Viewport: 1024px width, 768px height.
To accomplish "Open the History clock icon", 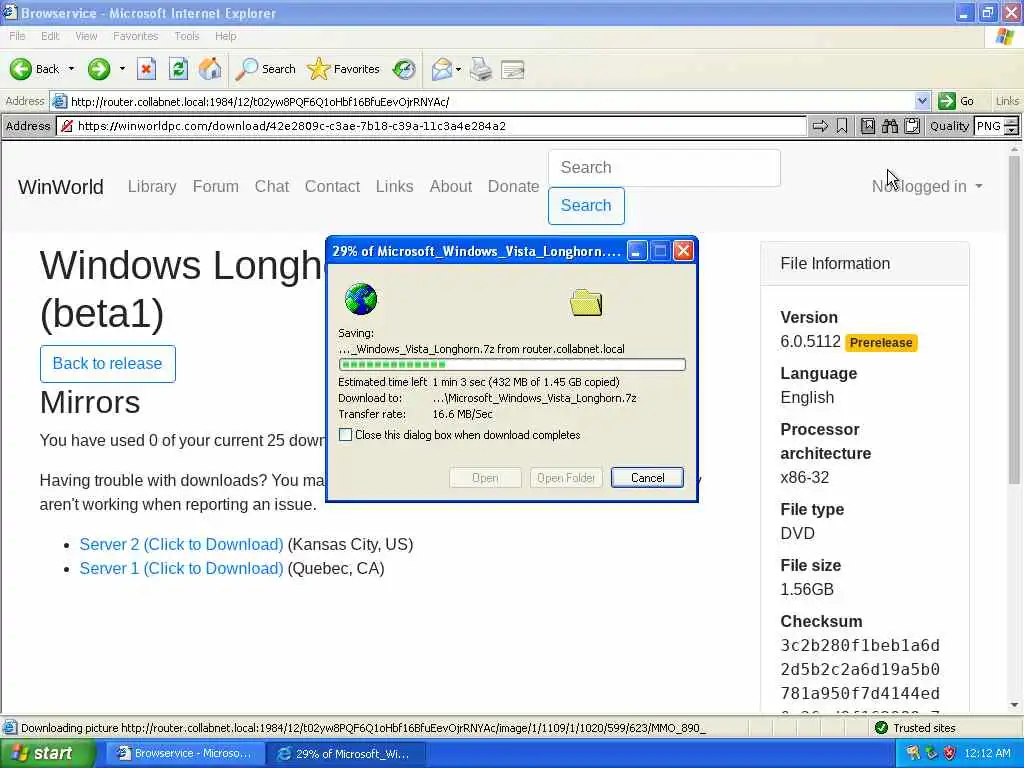I will [404, 69].
